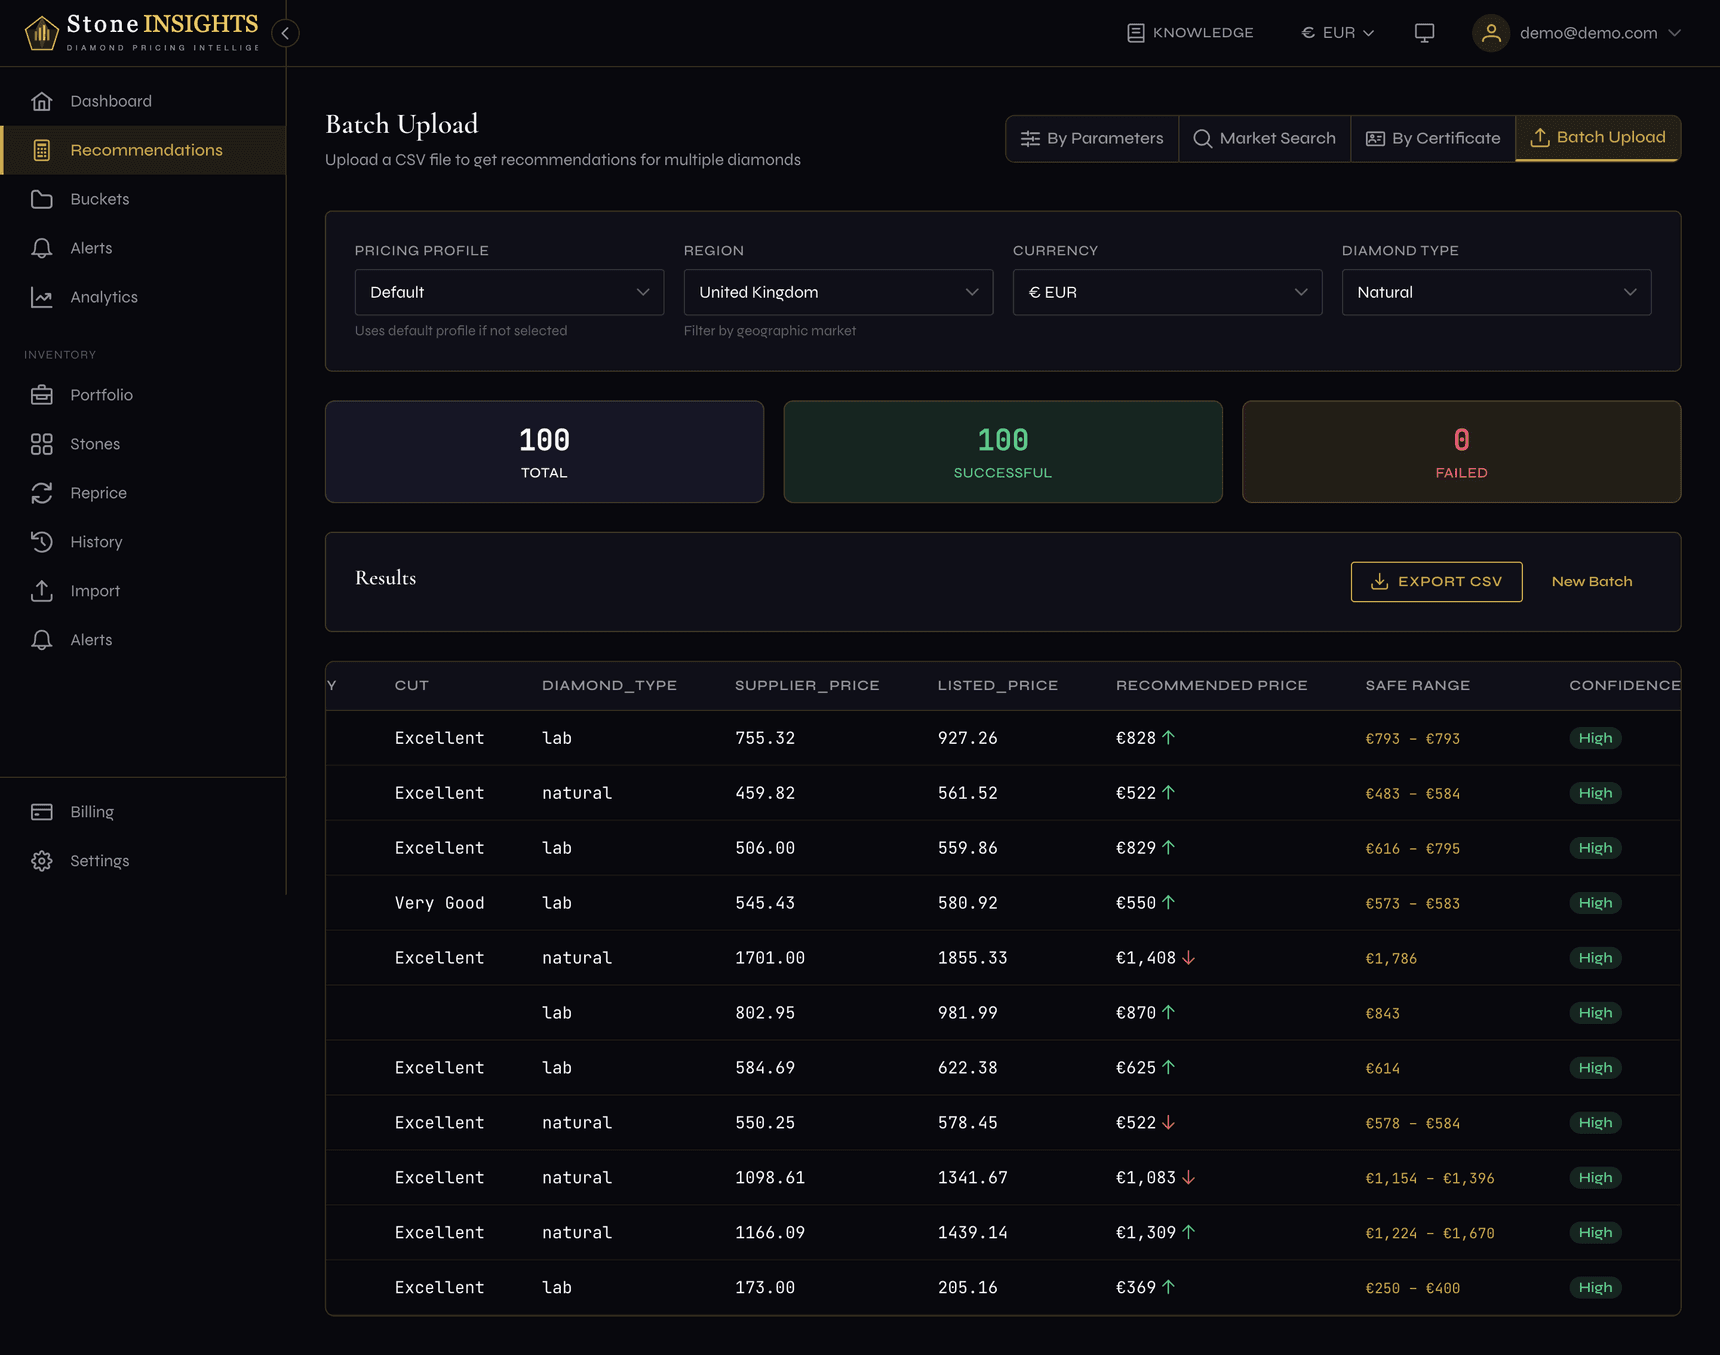Click the Export CSV button
The width and height of the screenshot is (1720, 1355).
1436,581
